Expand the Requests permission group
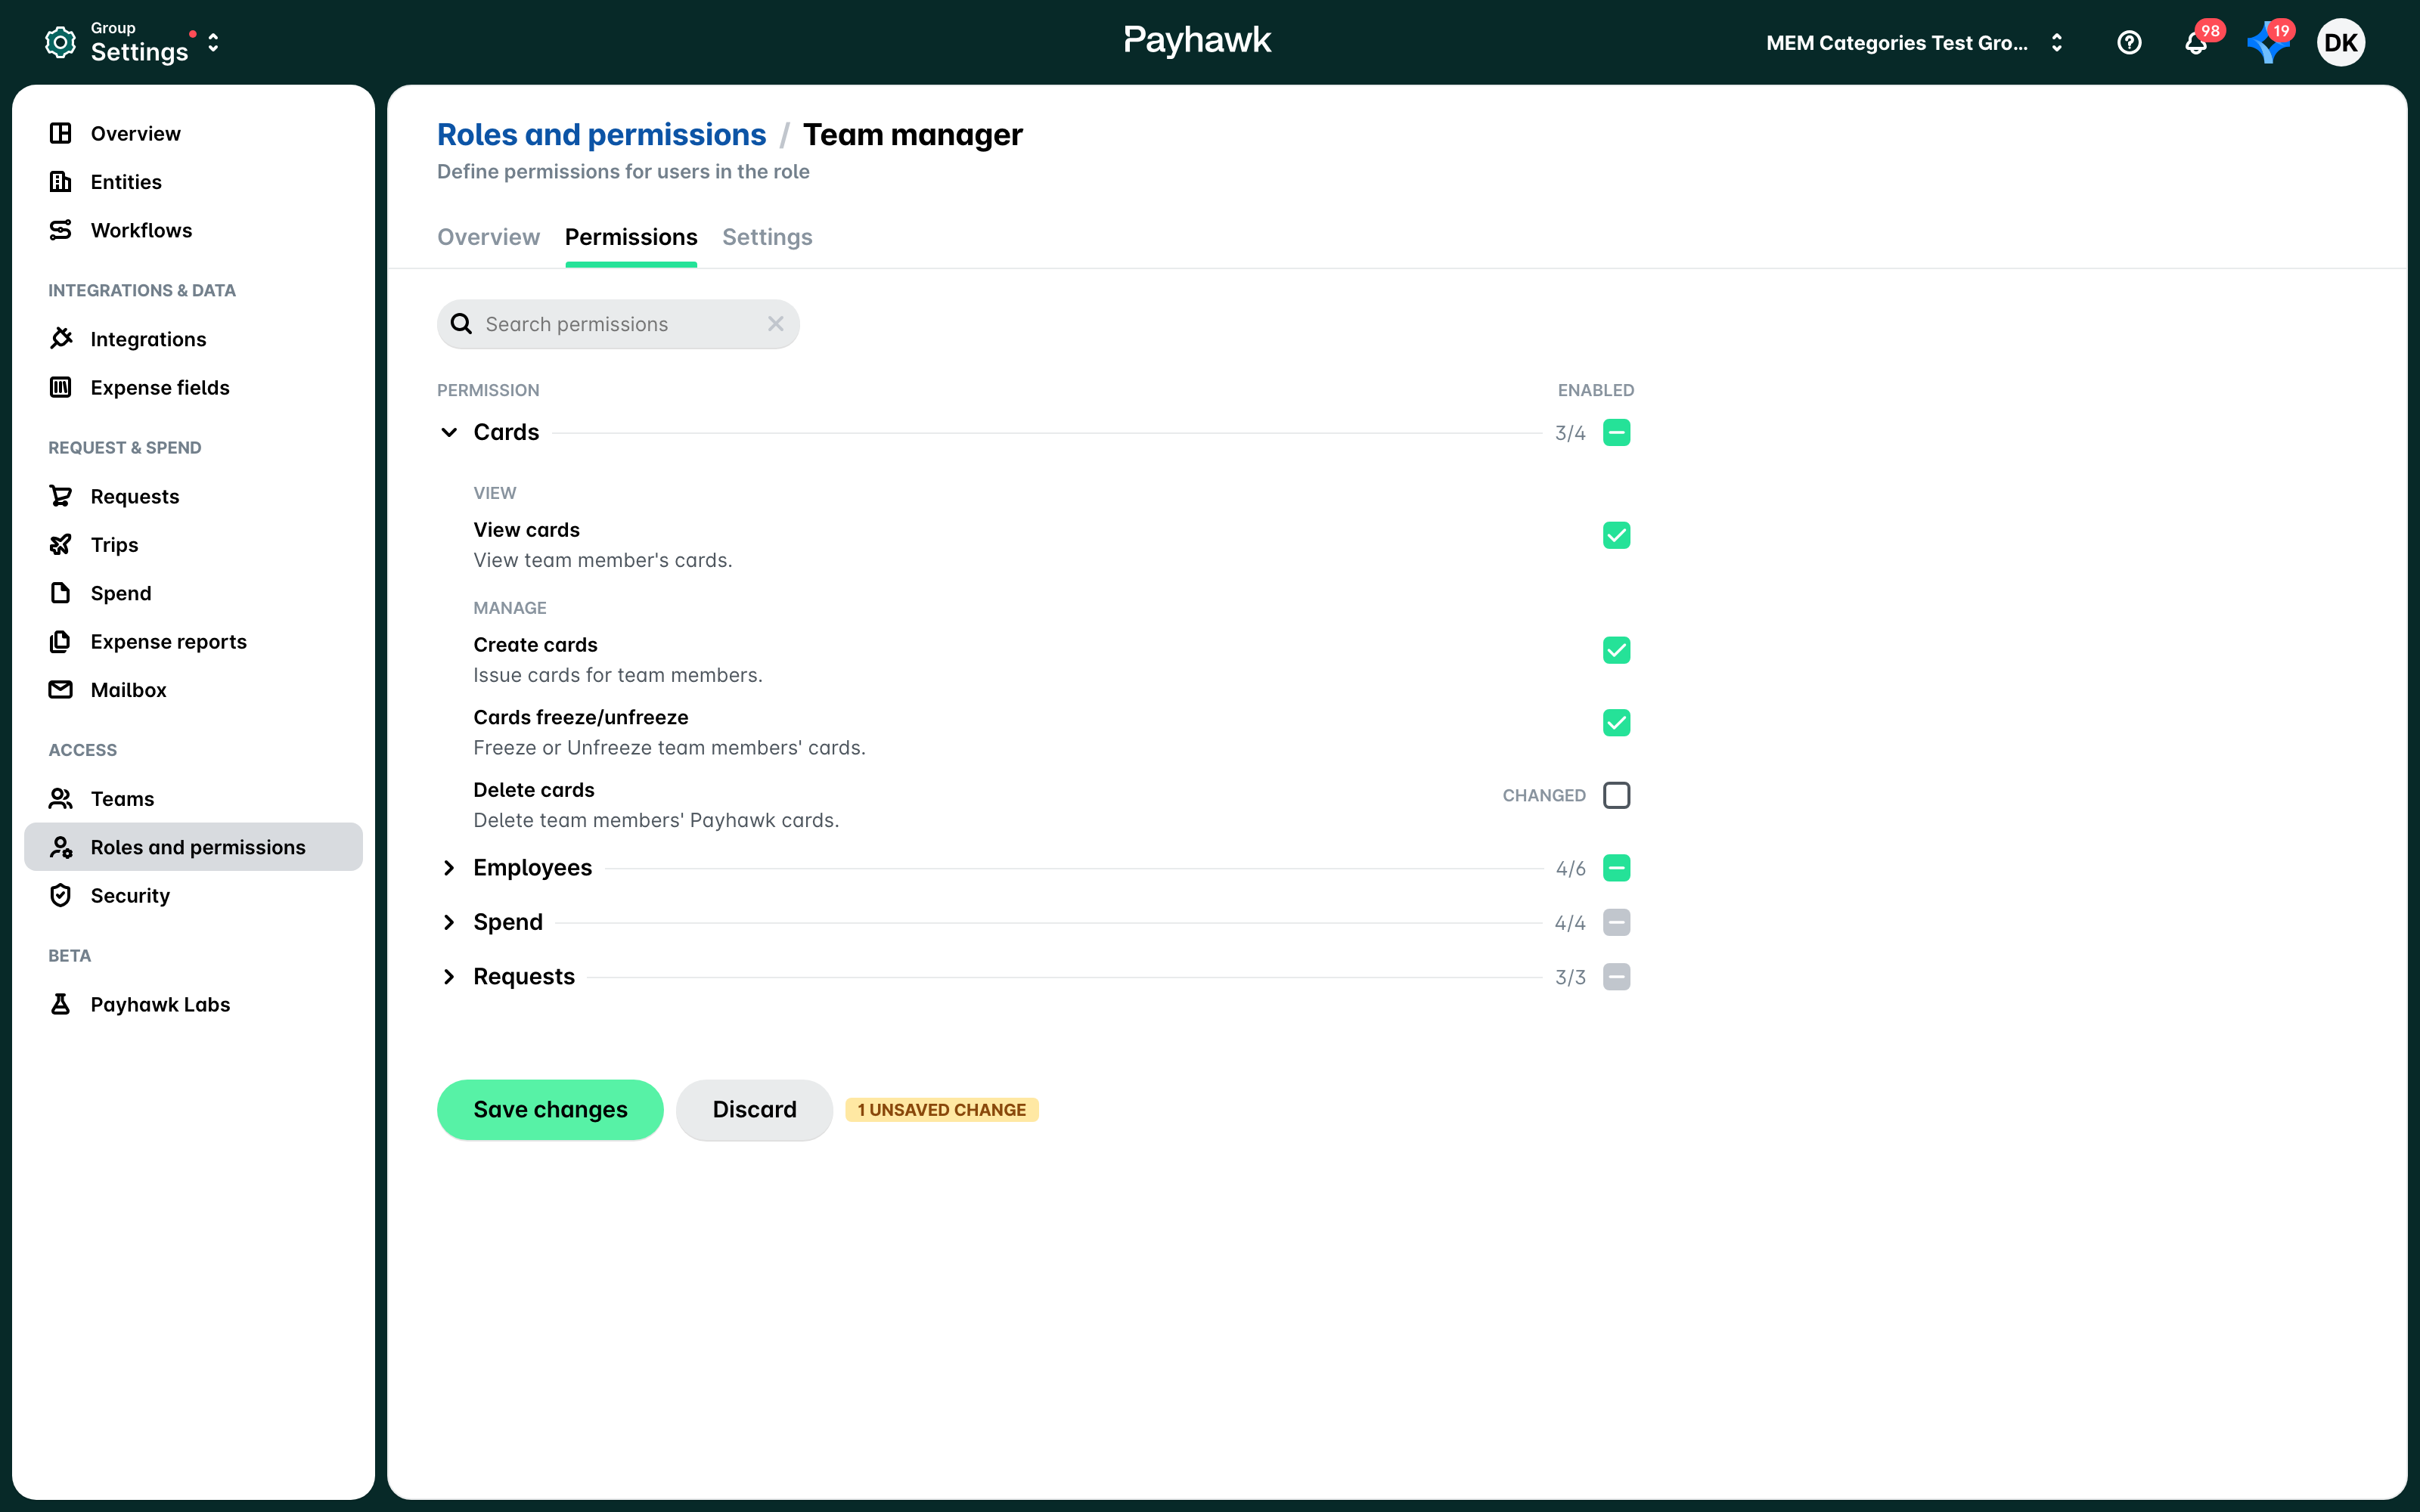Screen dimensions: 2420x1512 (x=449, y=977)
